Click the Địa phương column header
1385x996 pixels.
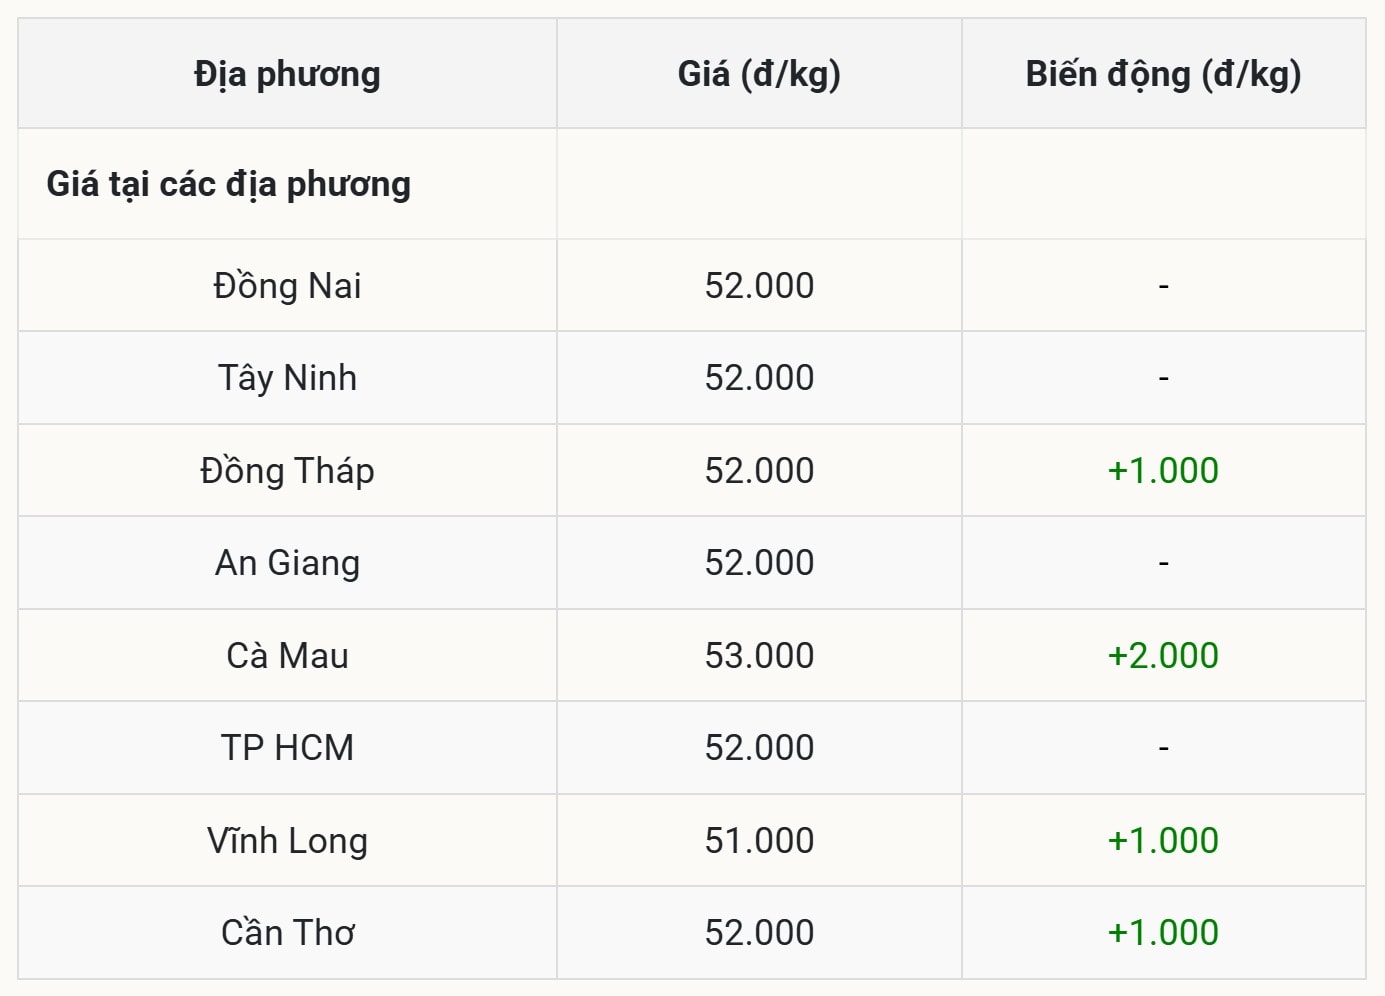click(x=287, y=74)
